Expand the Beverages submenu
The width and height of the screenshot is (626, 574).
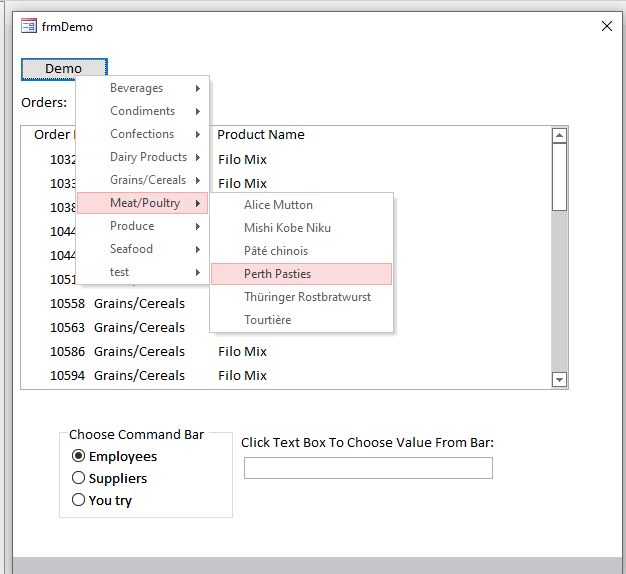point(143,88)
